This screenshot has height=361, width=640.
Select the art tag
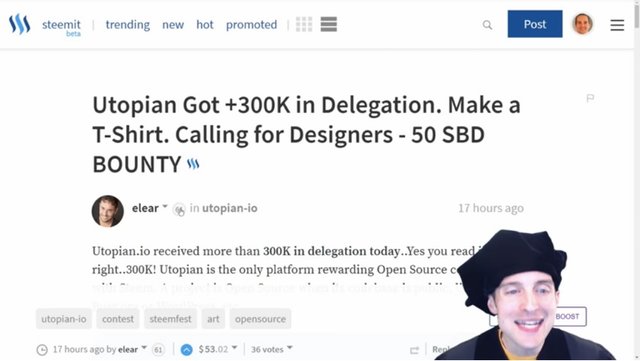213,319
